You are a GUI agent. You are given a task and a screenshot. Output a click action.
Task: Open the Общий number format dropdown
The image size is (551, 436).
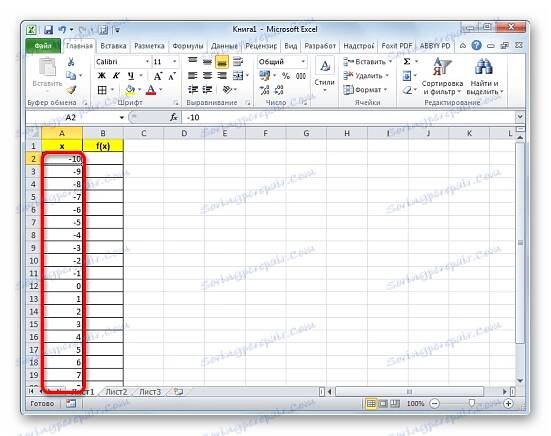coord(303,62)
